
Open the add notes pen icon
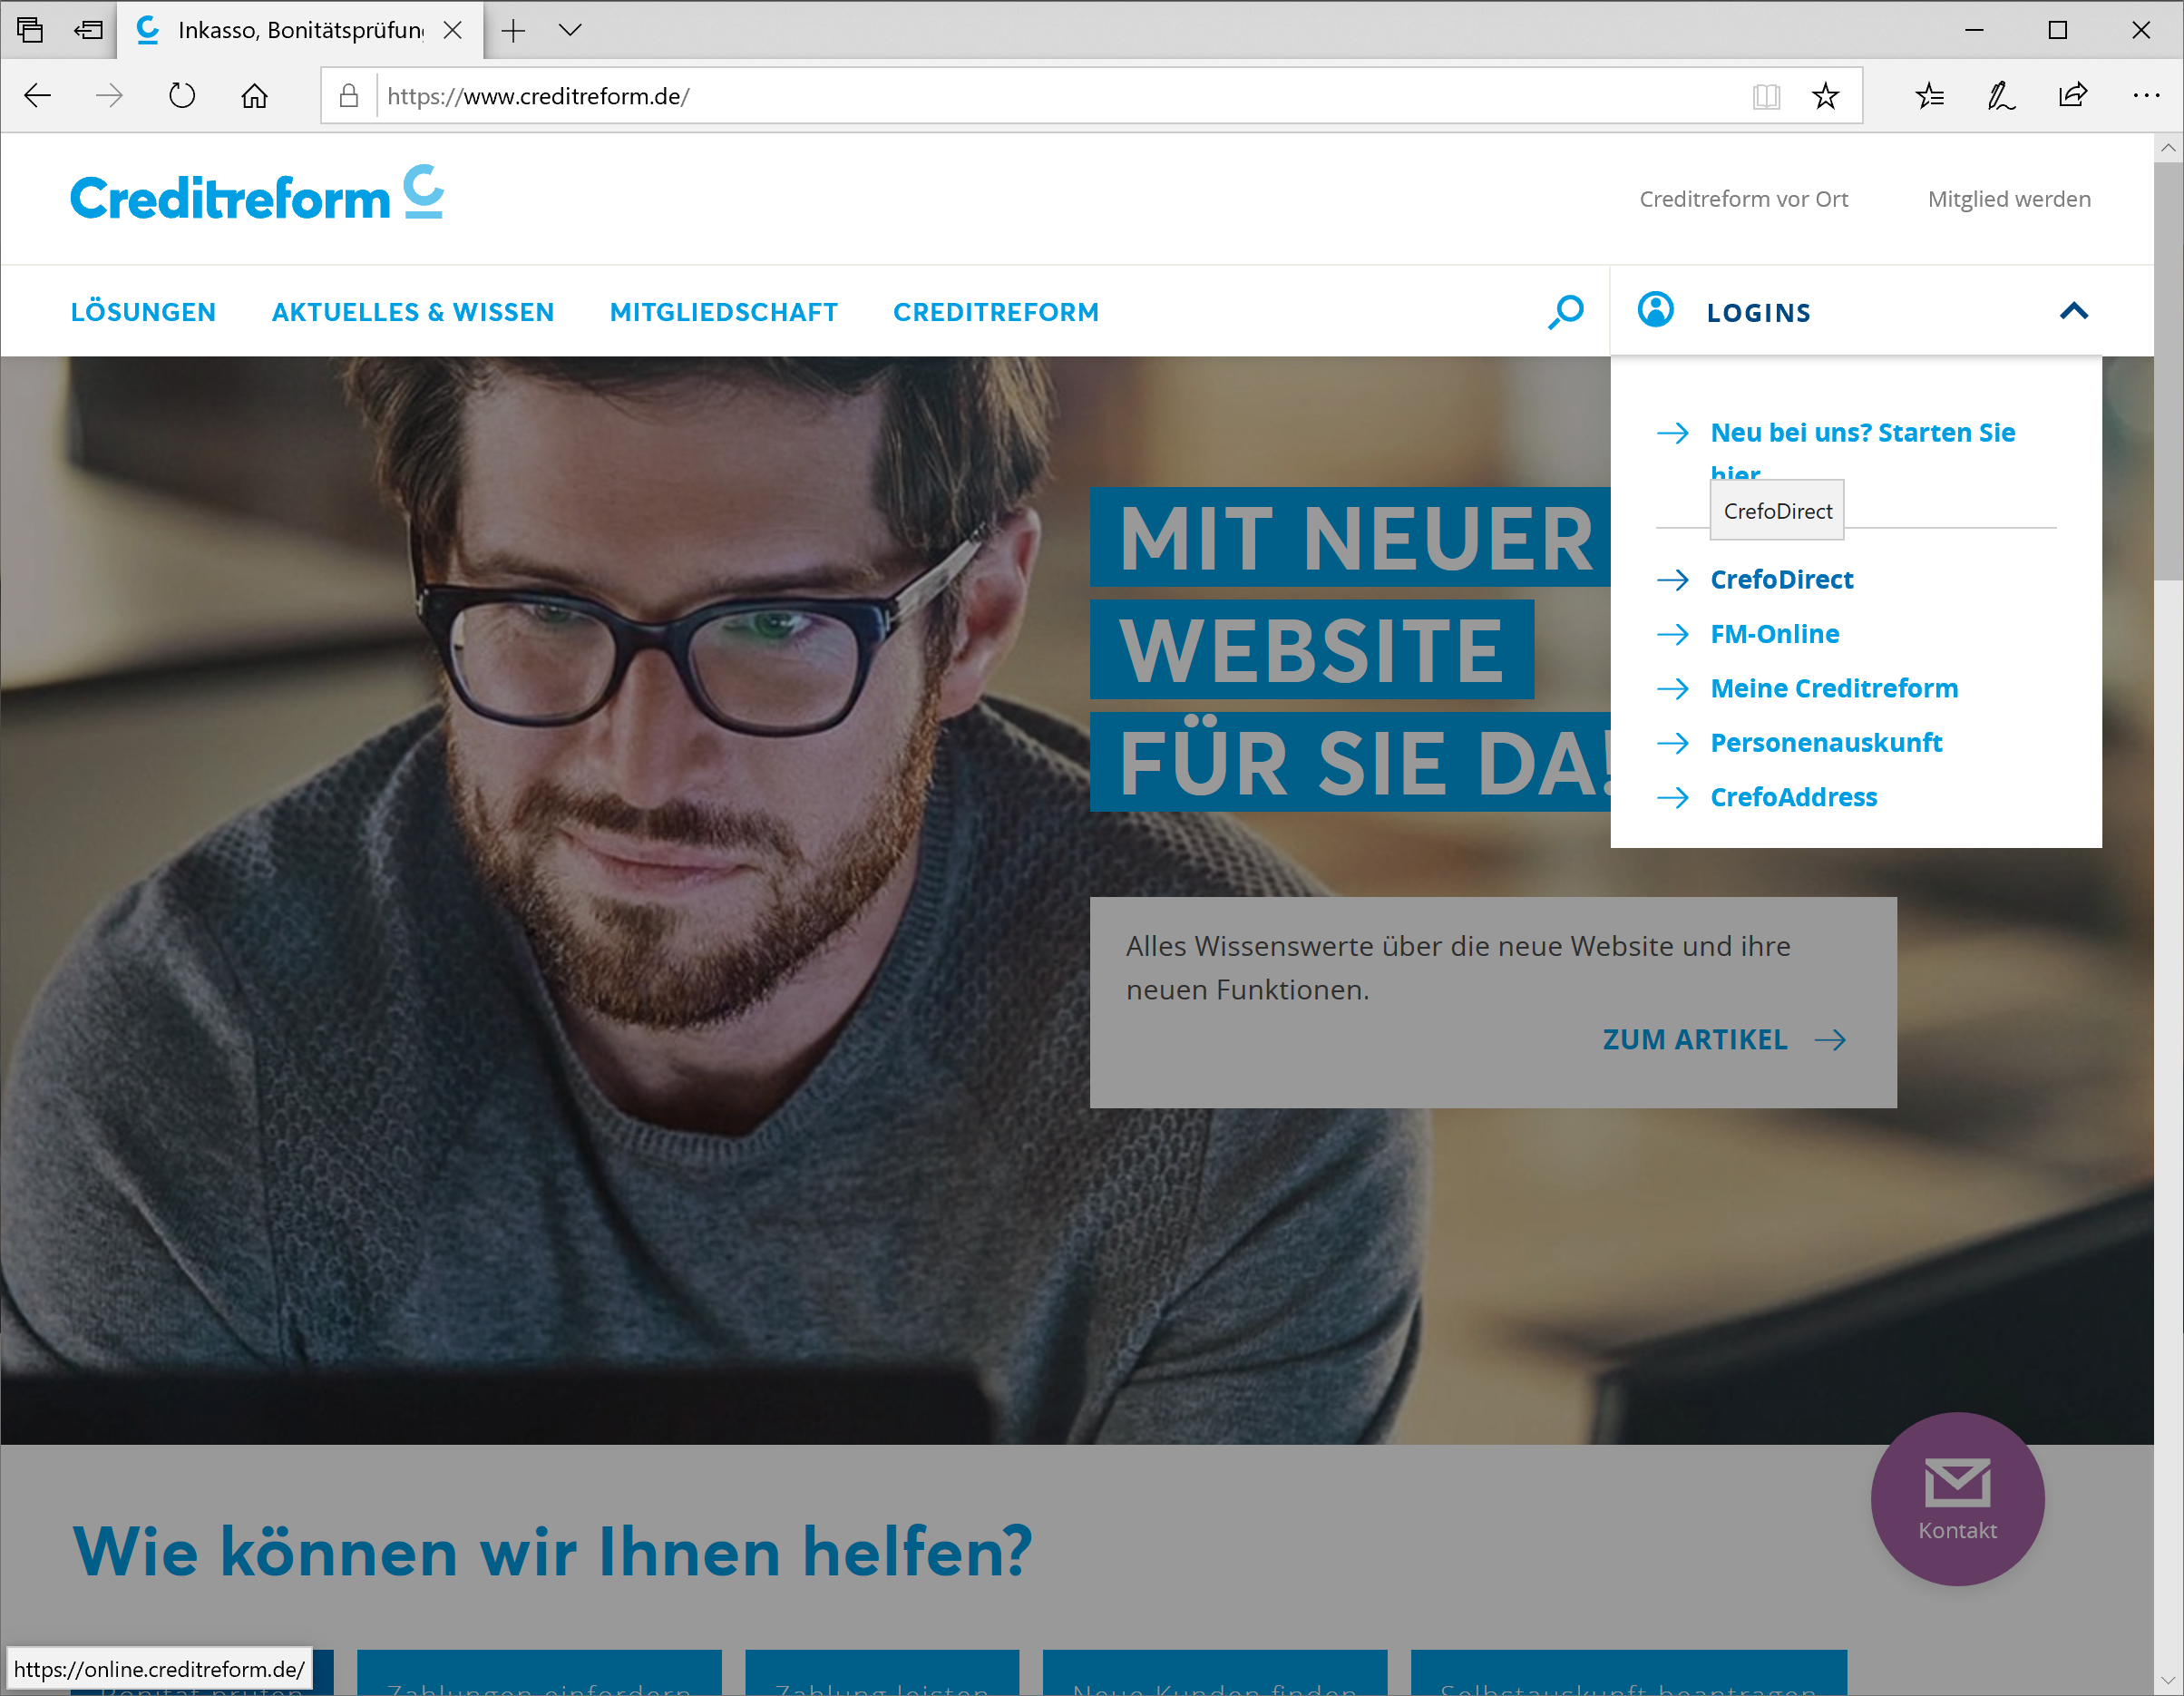[x=2001, y=96]
